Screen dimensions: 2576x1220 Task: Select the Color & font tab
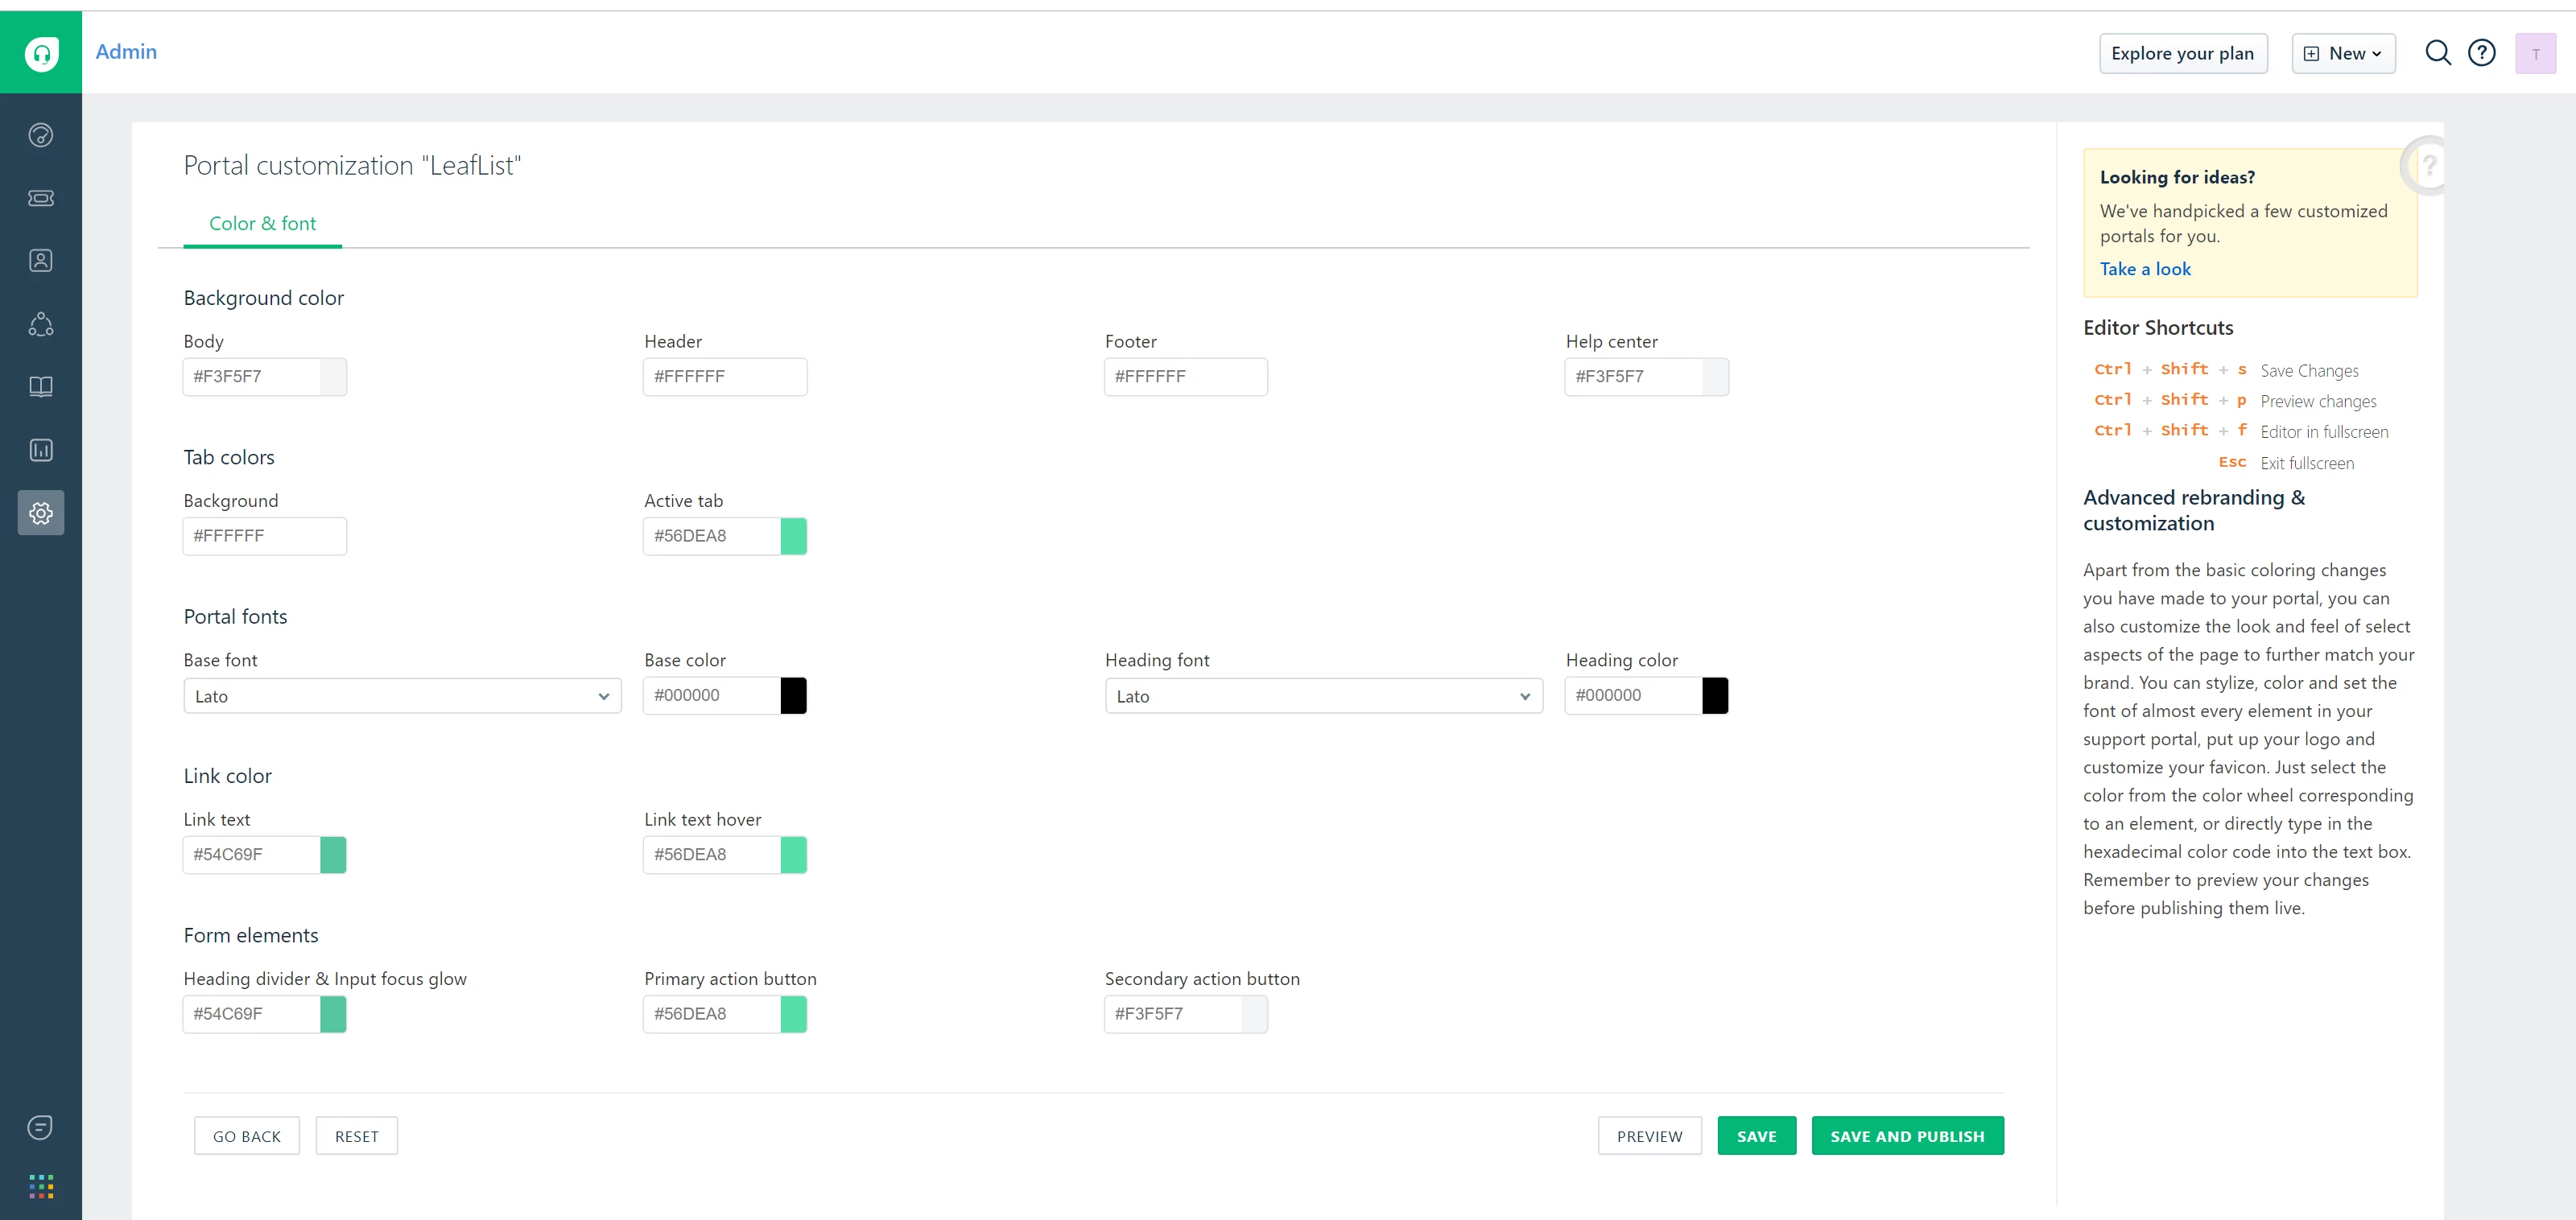coord(262,224)
